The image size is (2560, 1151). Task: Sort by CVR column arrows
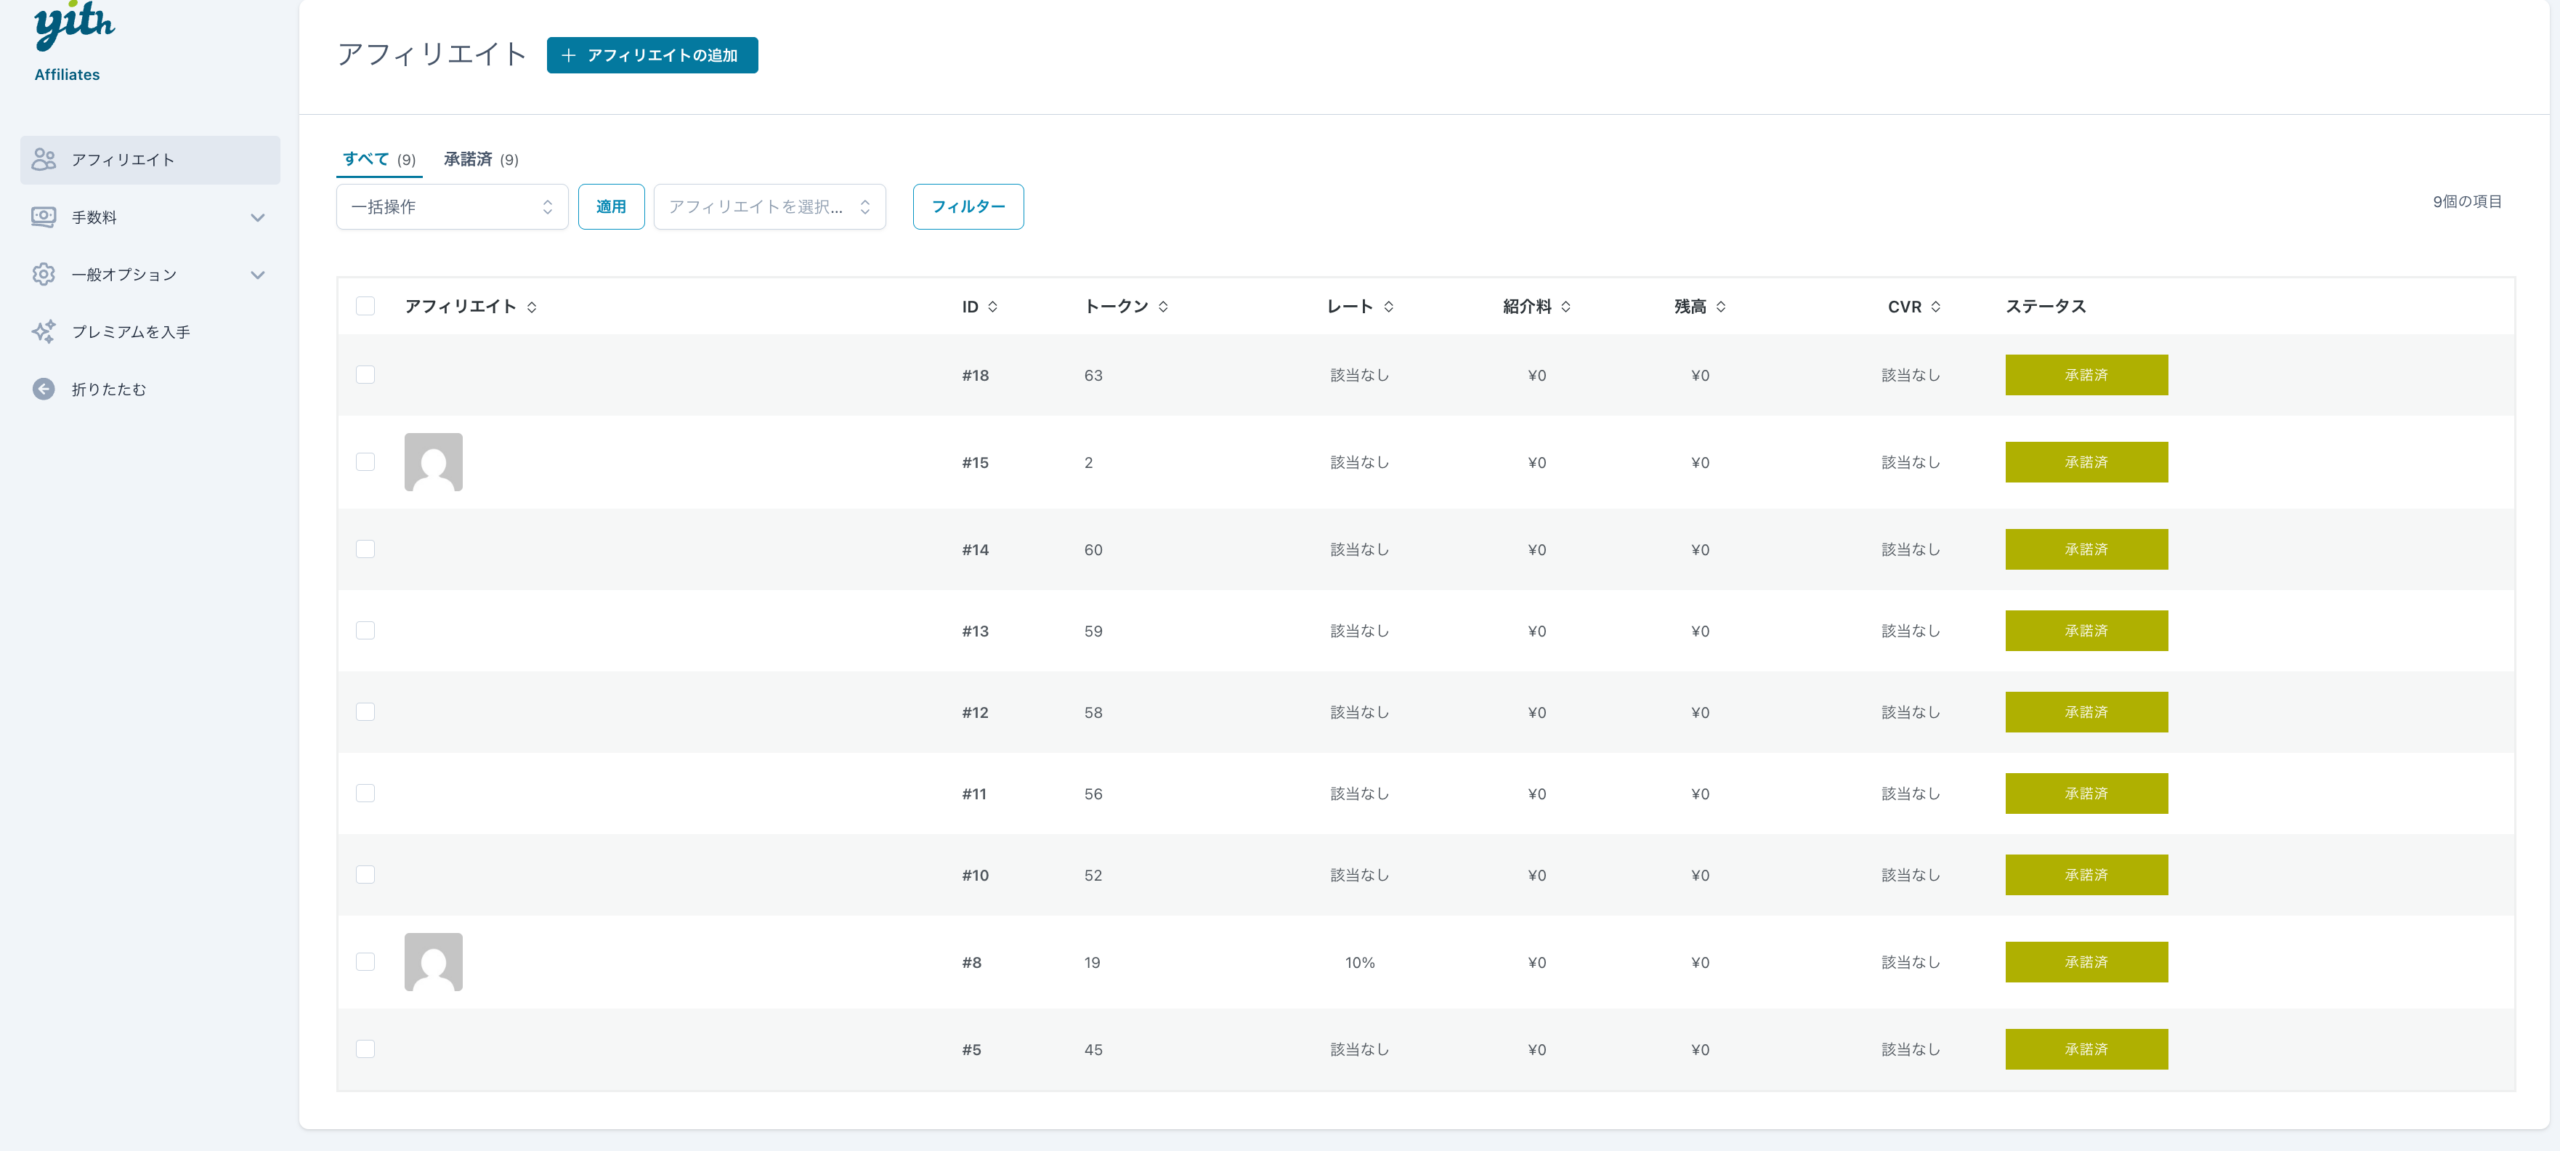point(1936,307)
